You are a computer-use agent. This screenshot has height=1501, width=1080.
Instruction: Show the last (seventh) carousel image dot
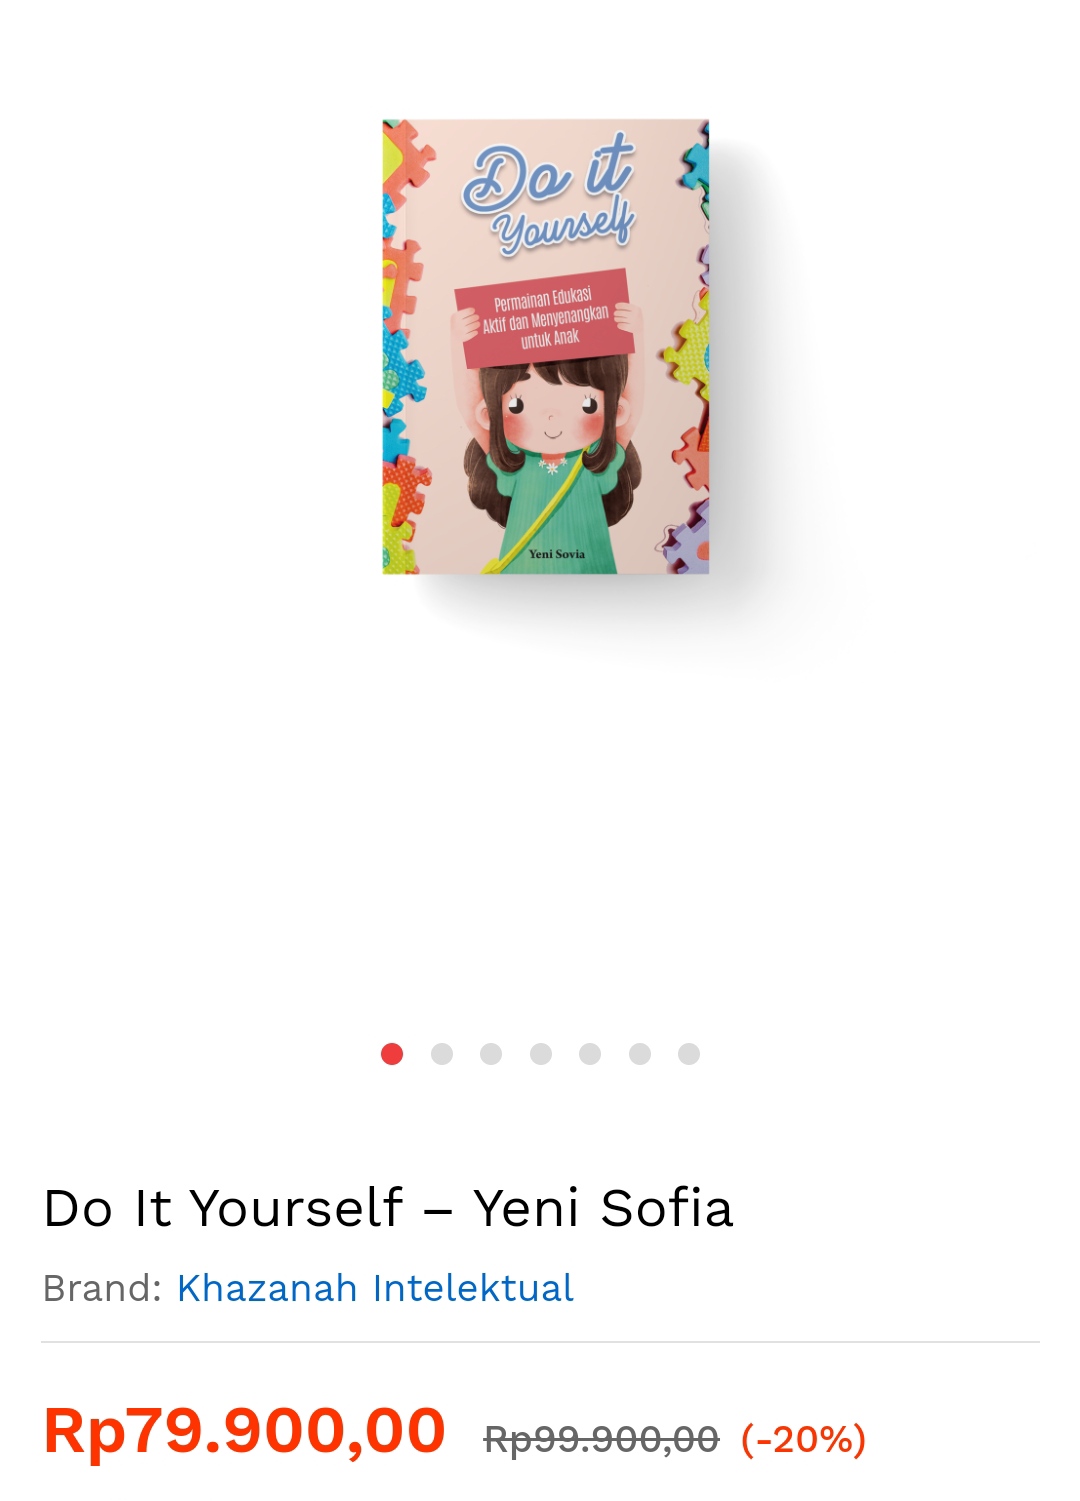(x=689, y=1054)
